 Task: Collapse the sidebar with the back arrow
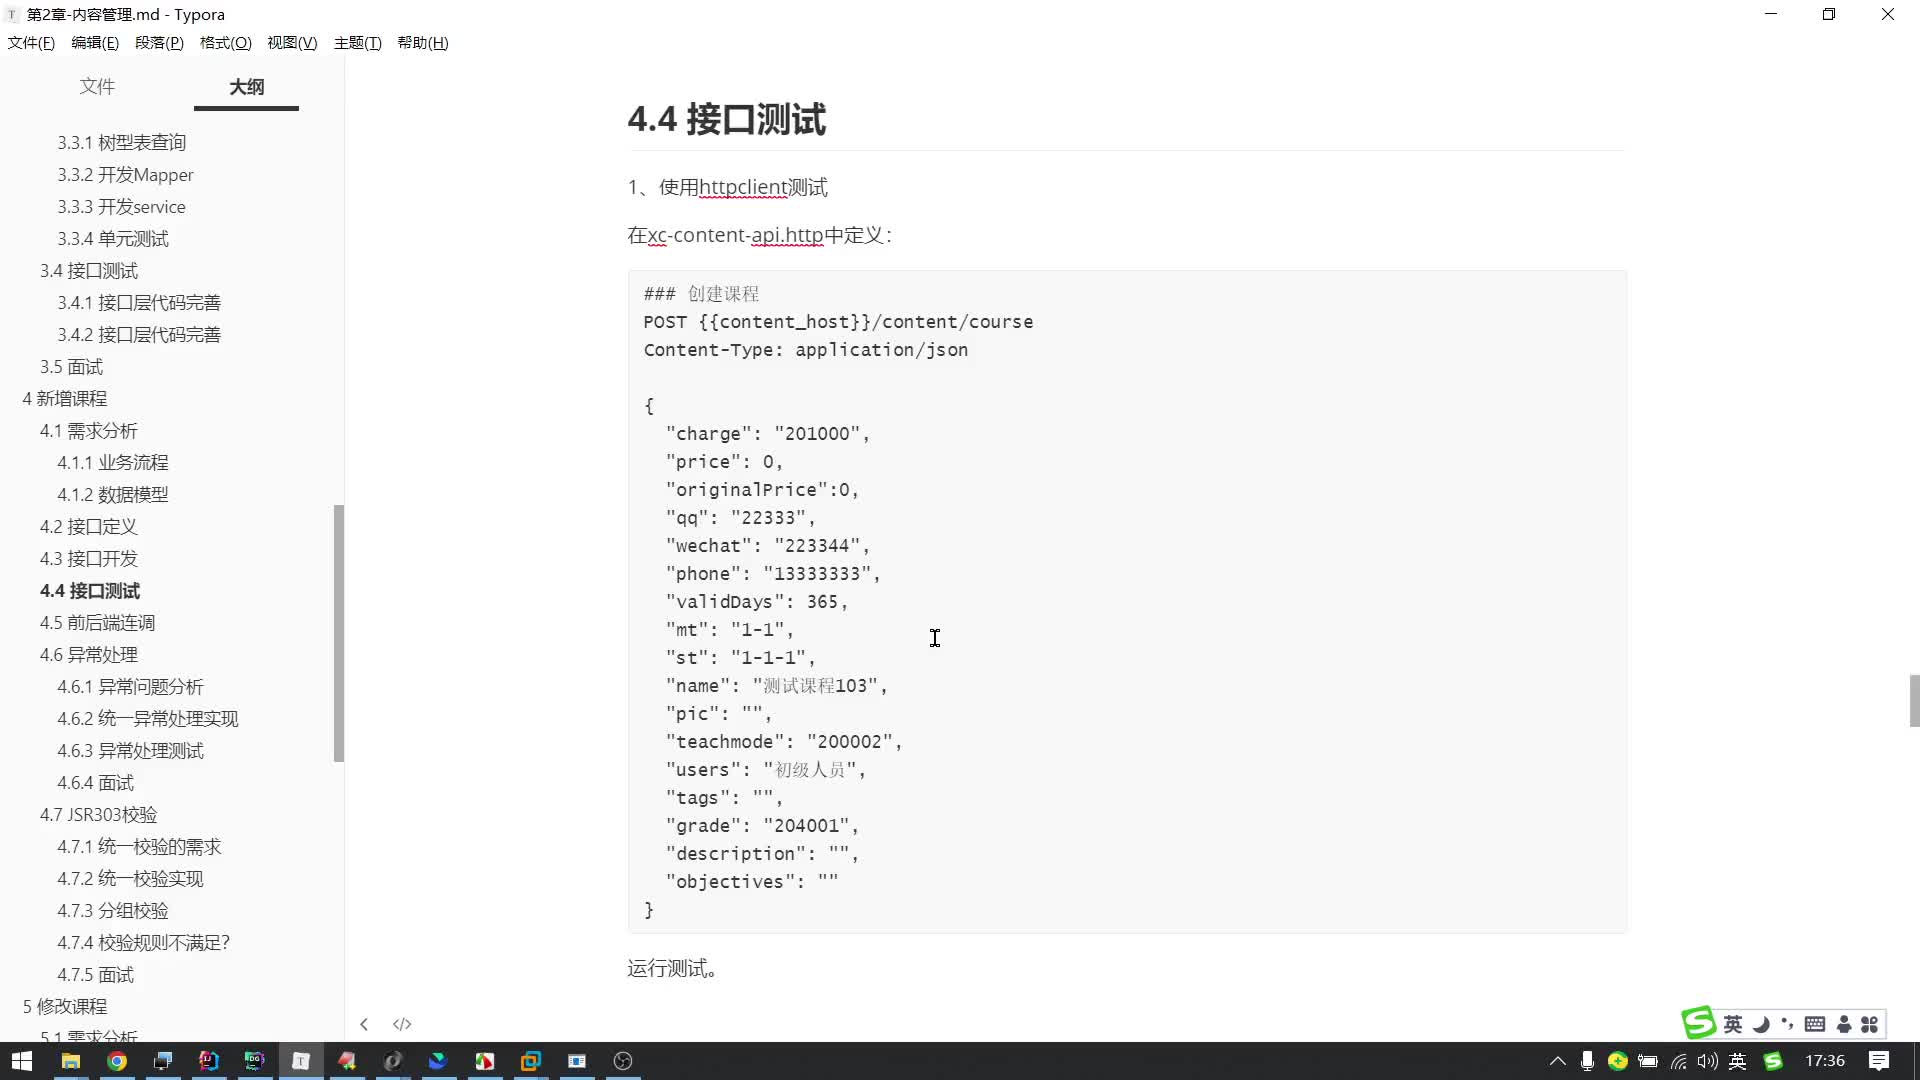[x=364, y=1024]
